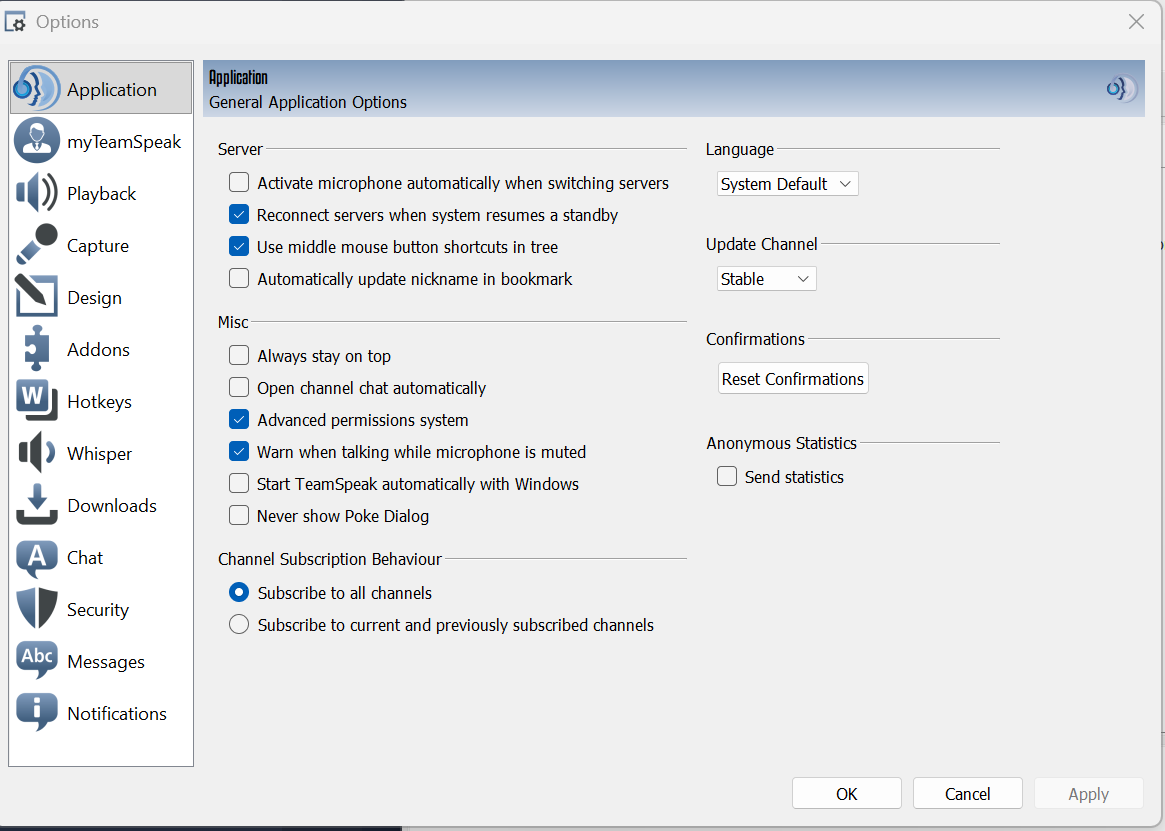The width and height of the screenshot is (1165, 831).
Task: Enable Always stay on top
Action: pos(239,355)
